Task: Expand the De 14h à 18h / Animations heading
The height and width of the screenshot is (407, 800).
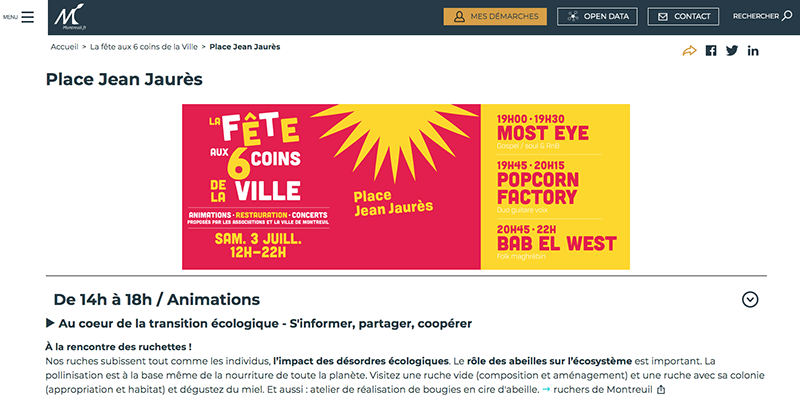Action: pyautogui.click(x=157, y=299)
